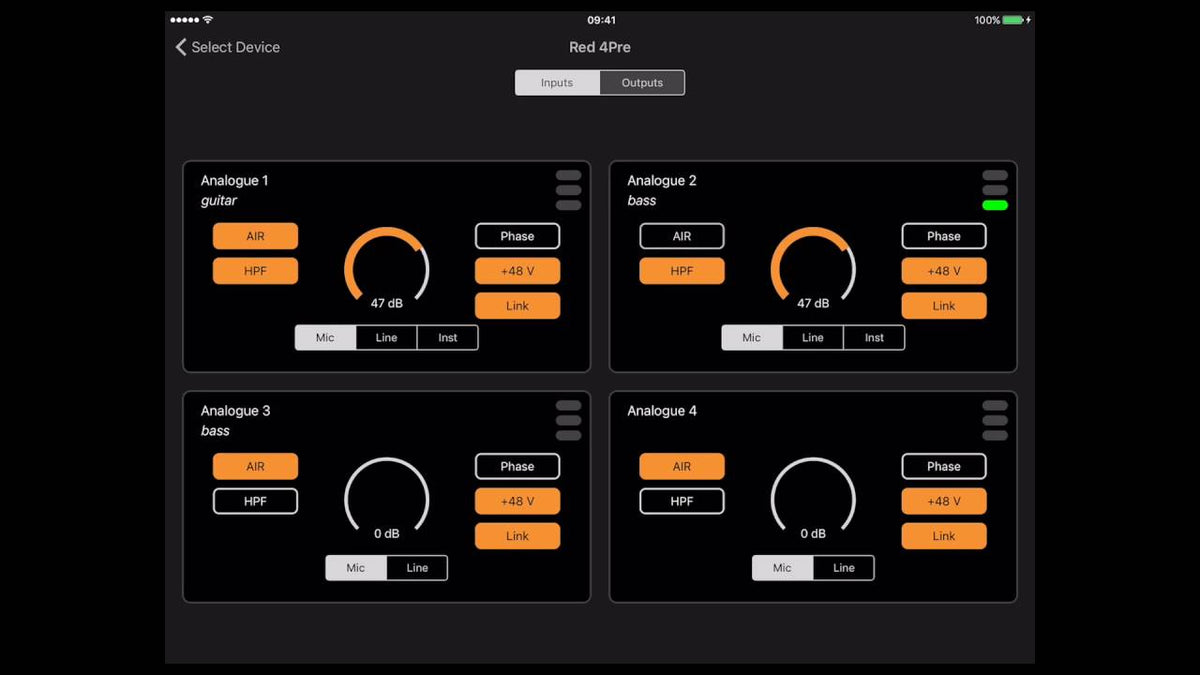Select Mic input for Analogue 4
Viewport: 1200px width, 675px height.
click(782, 568)
